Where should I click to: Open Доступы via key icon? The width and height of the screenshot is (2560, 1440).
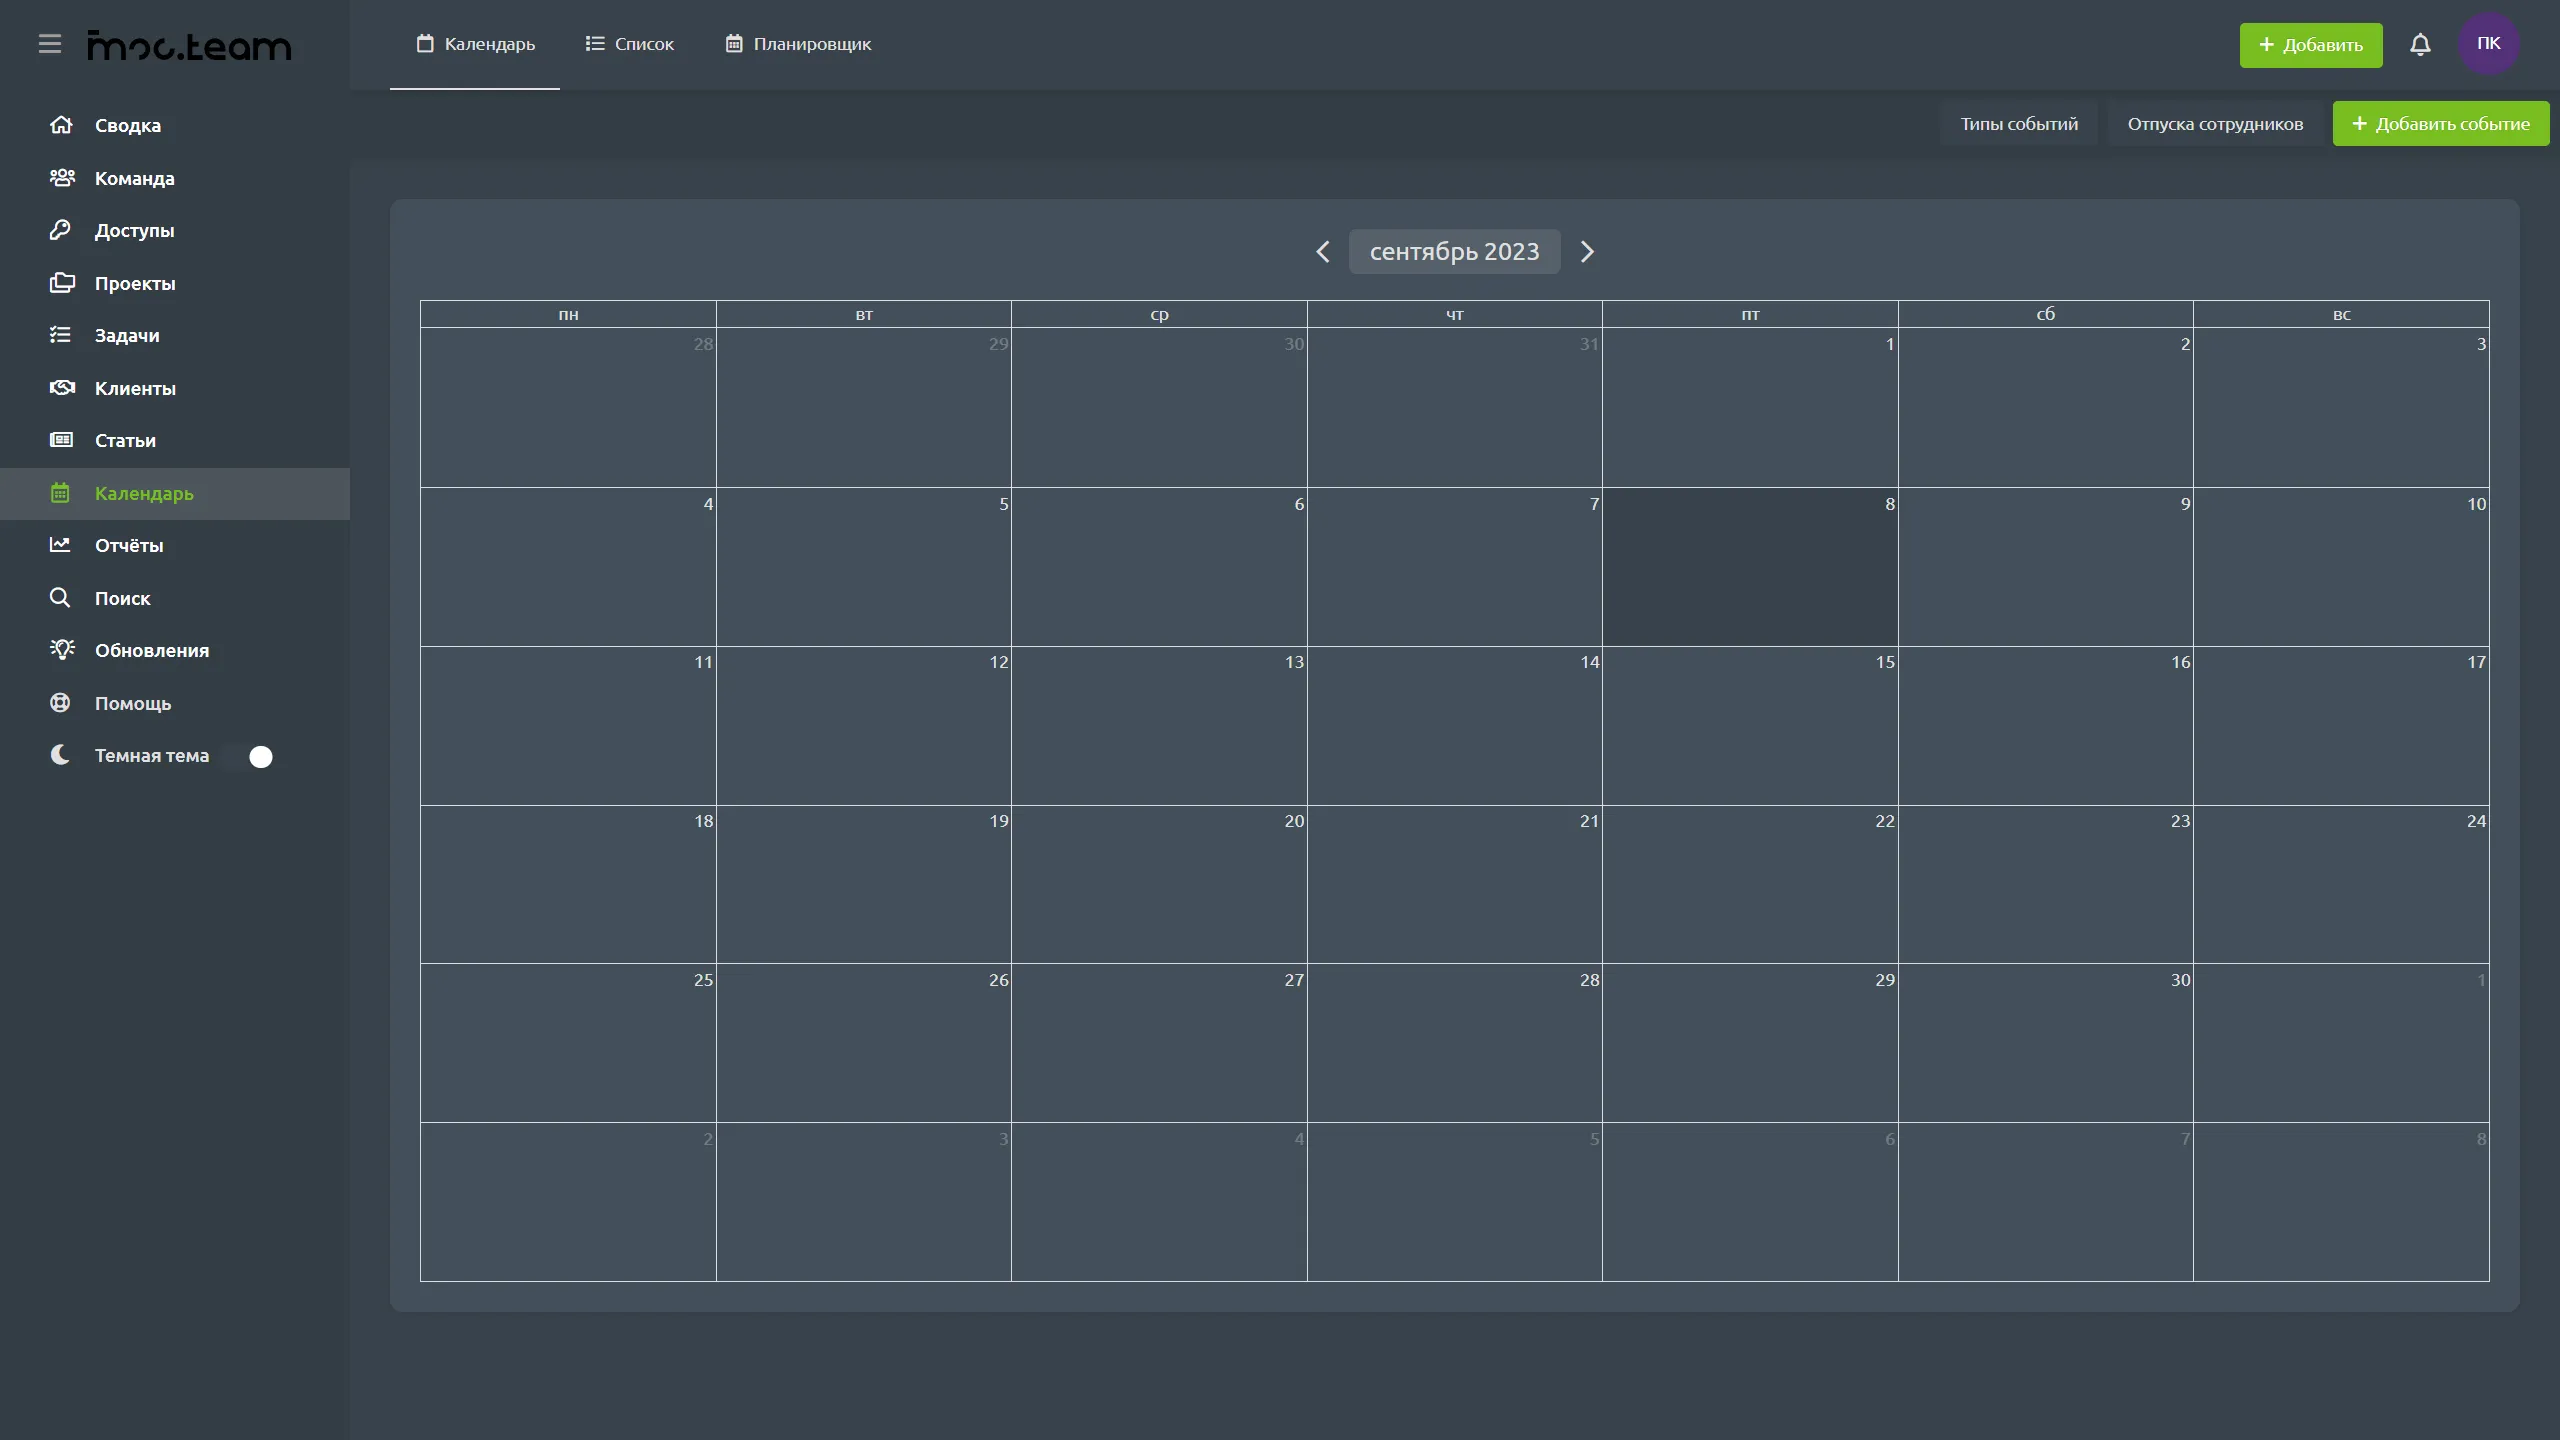[61, 230]
